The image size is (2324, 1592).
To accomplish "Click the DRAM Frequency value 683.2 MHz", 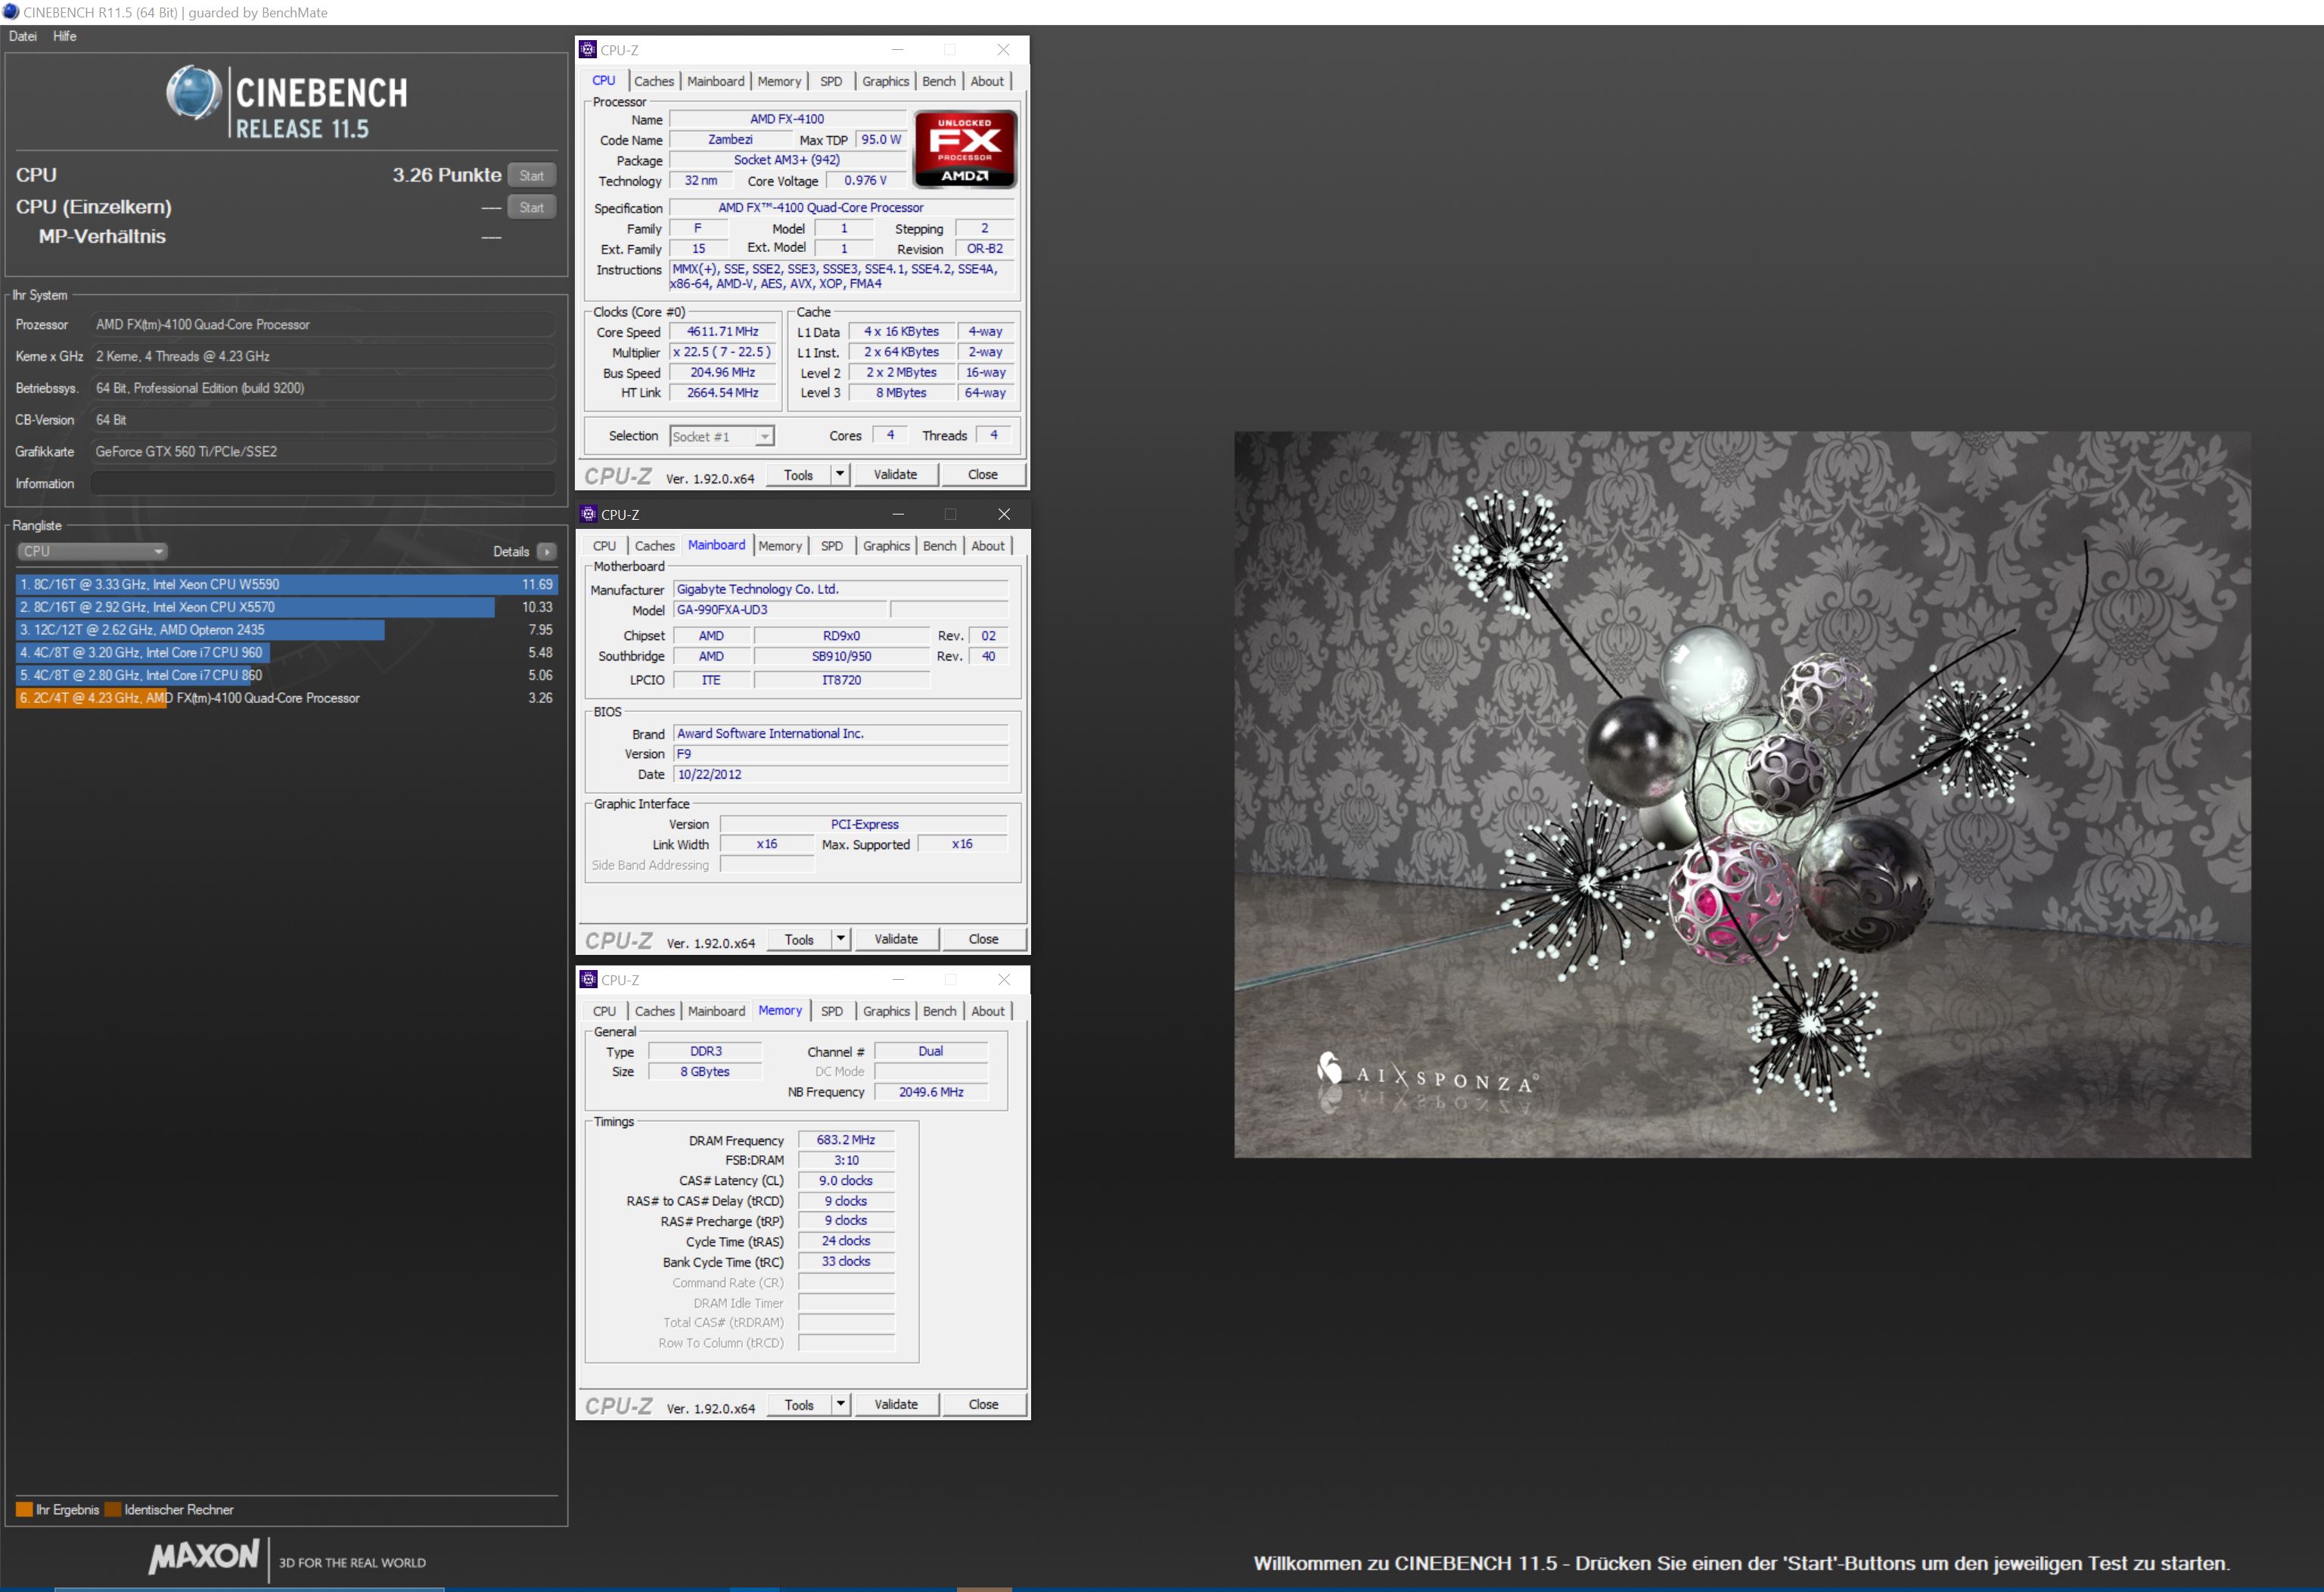I will (846, 1140).
